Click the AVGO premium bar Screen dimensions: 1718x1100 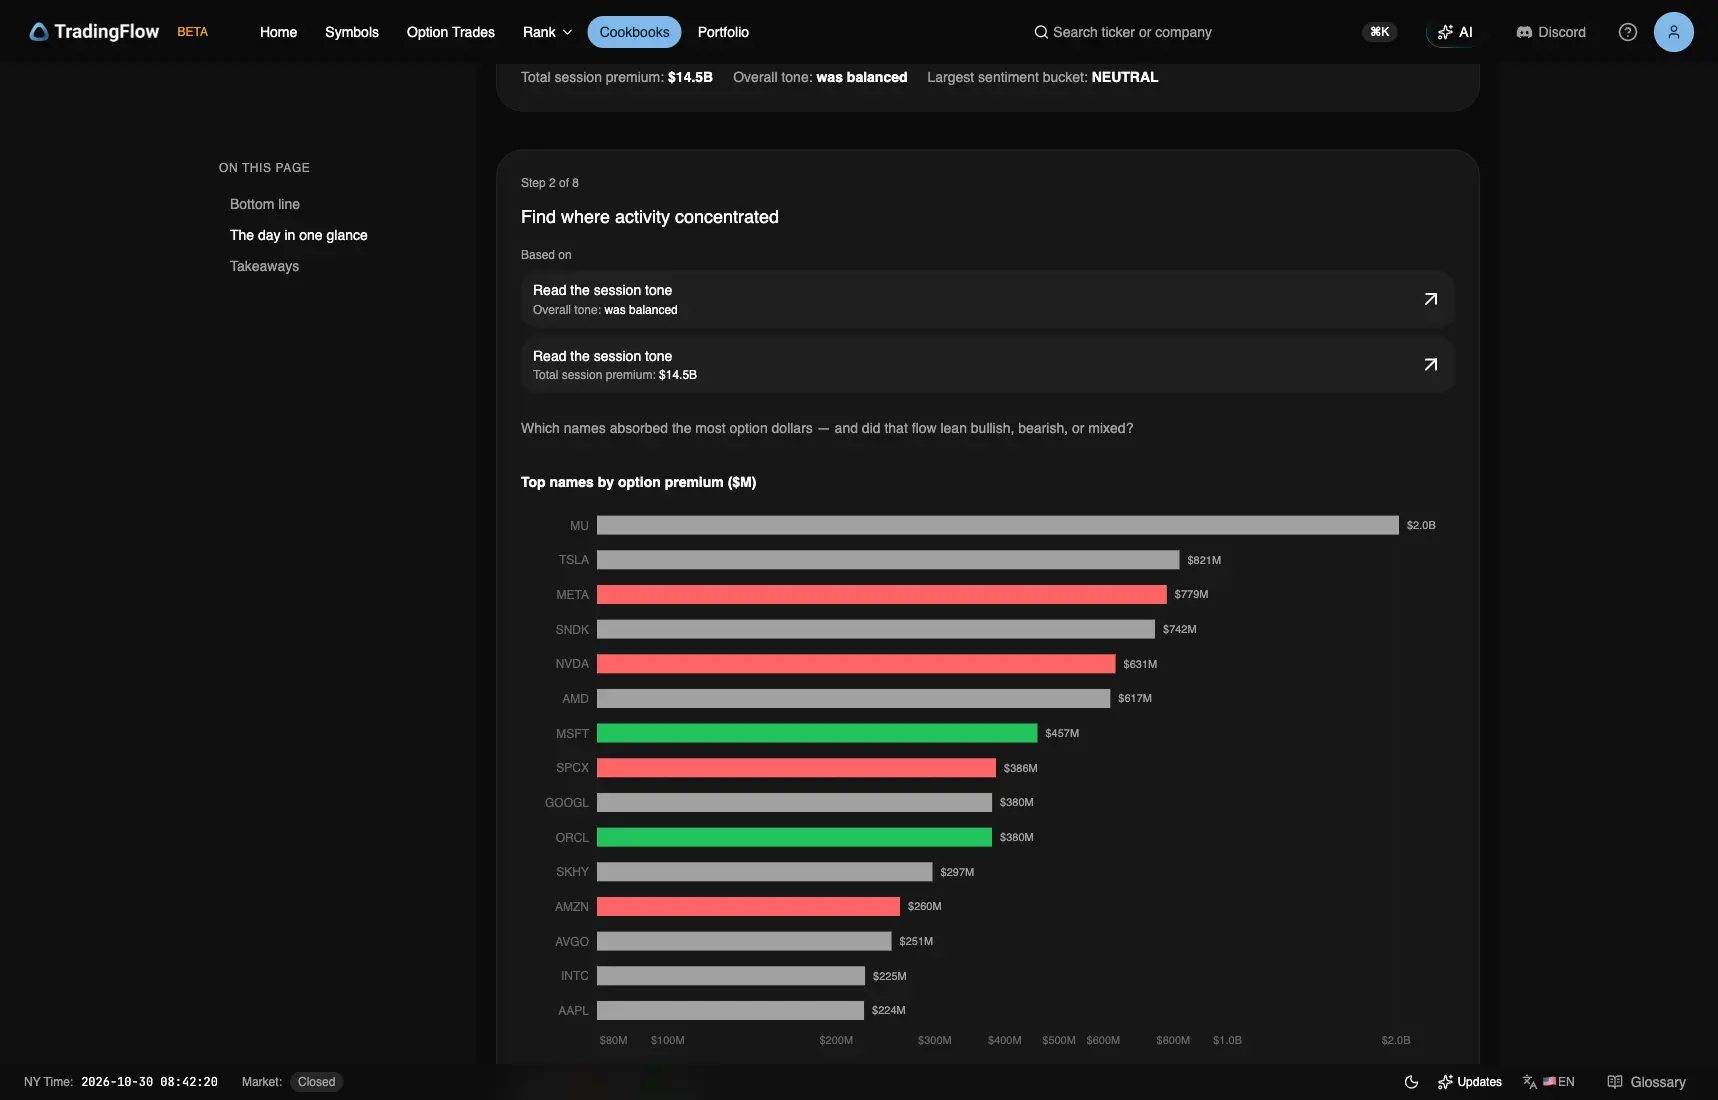click(x=744, y=941)
